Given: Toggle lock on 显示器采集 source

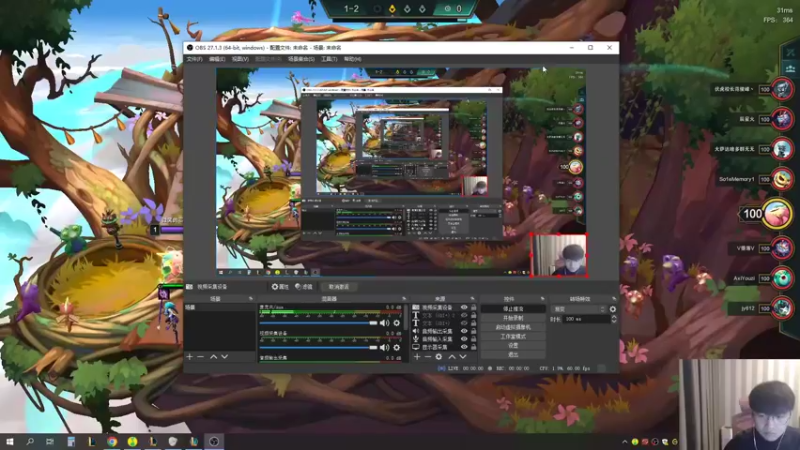Looking at the screenshot, I should point(473,347).
